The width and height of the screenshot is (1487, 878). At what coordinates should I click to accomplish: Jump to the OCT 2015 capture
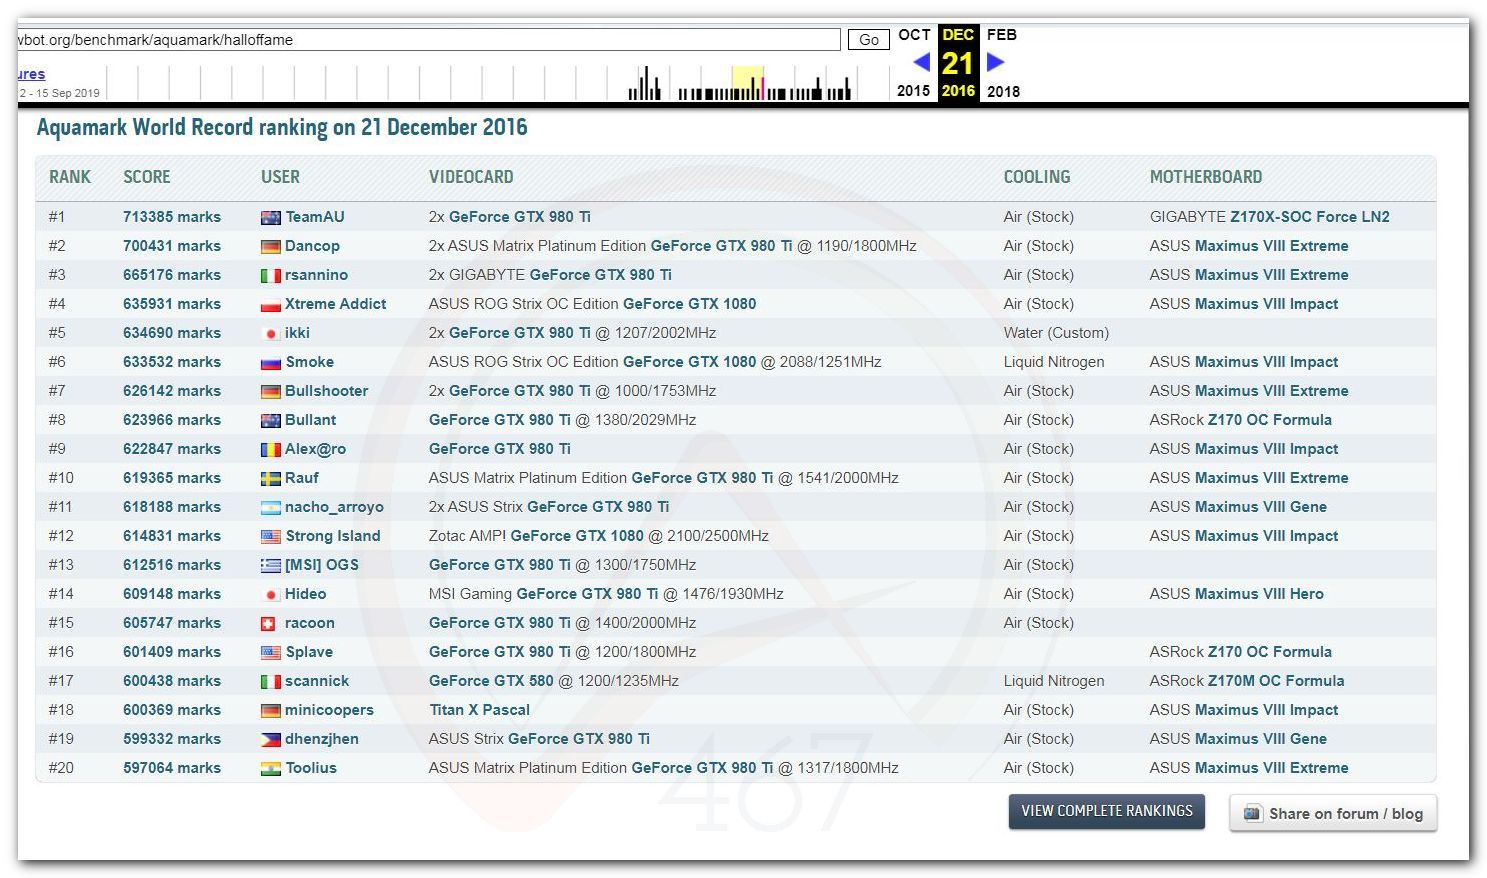point(913,35)
